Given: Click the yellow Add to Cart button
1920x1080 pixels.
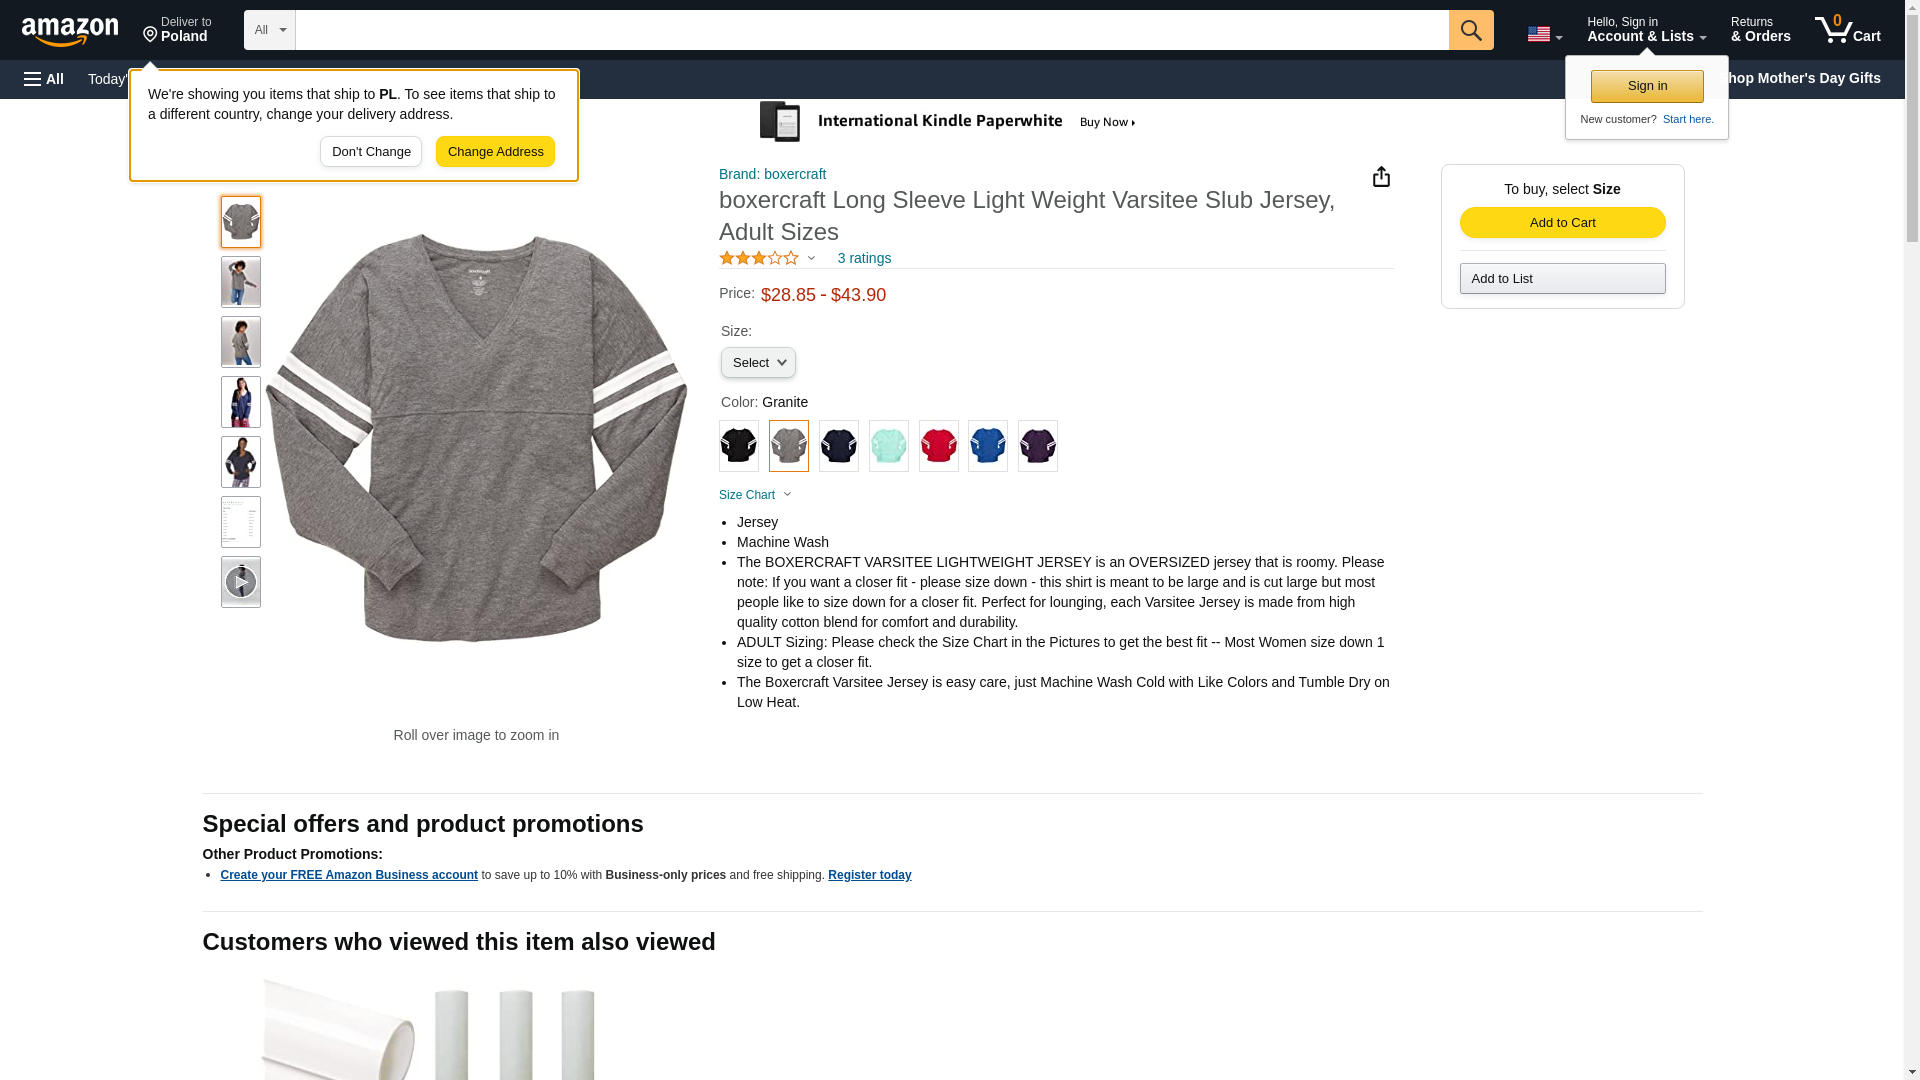Looking at the screenshot, I should [1562, 222].
